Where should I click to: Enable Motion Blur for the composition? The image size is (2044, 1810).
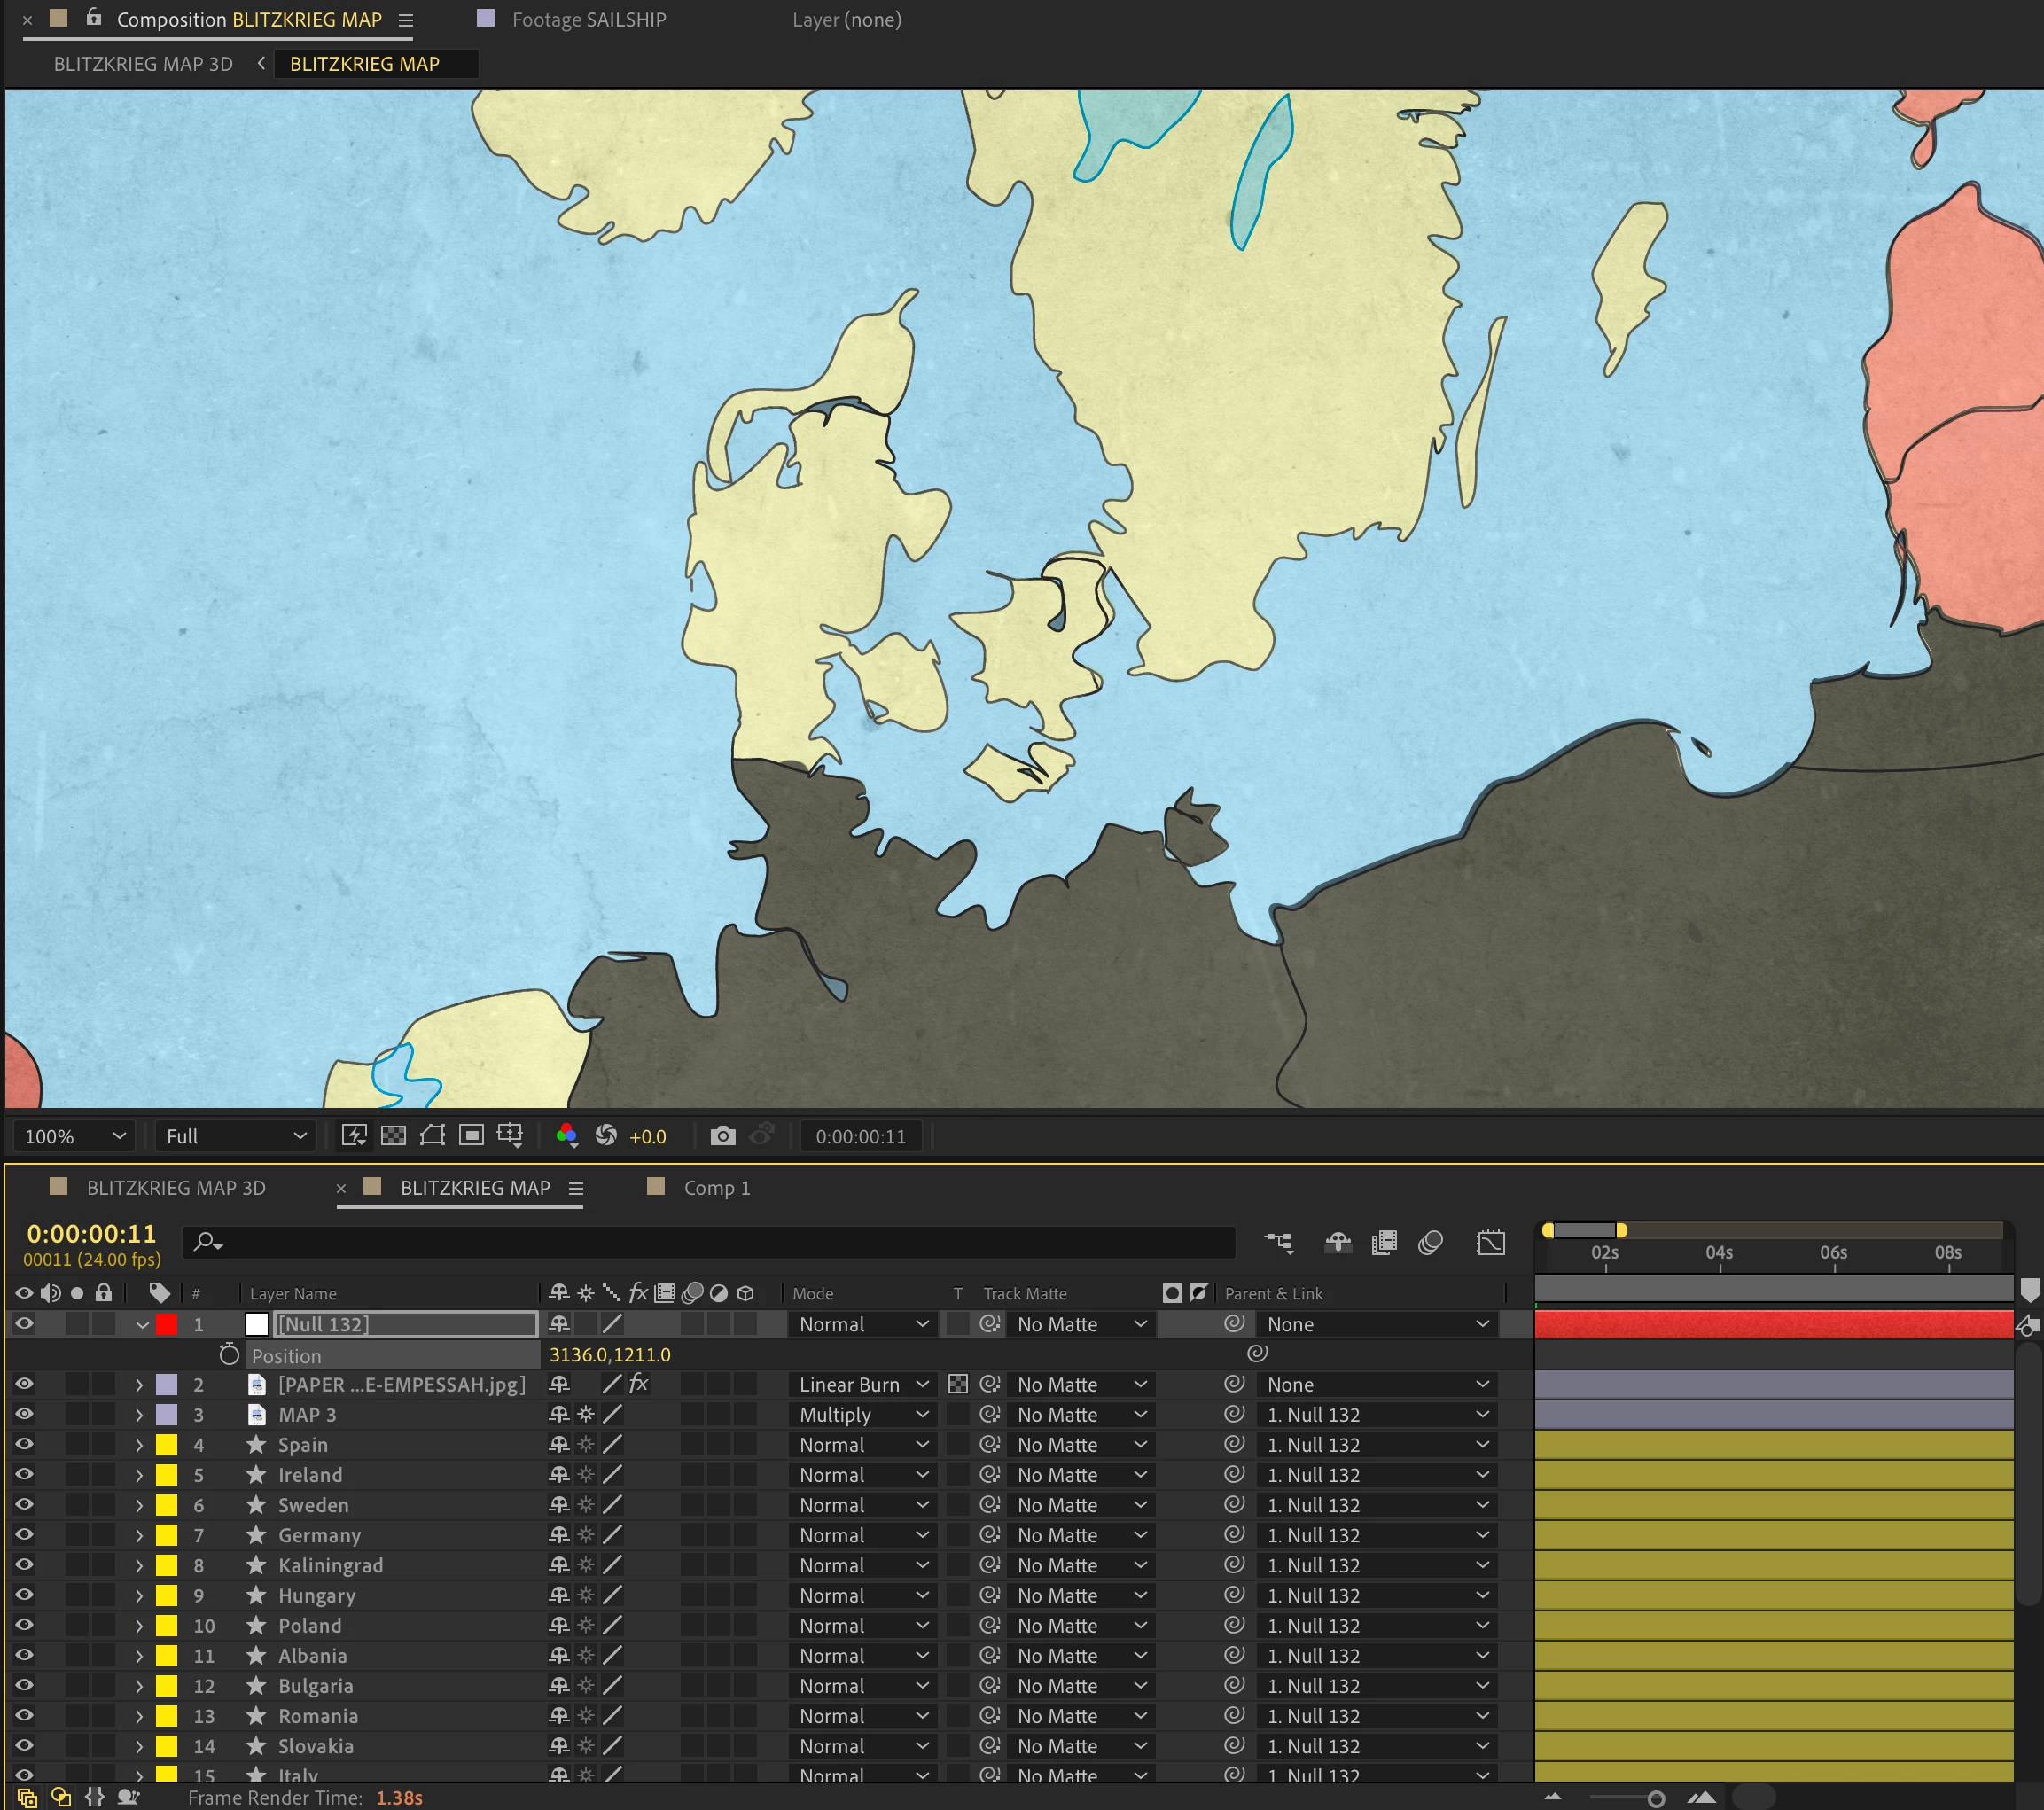pos(1431,1242)
